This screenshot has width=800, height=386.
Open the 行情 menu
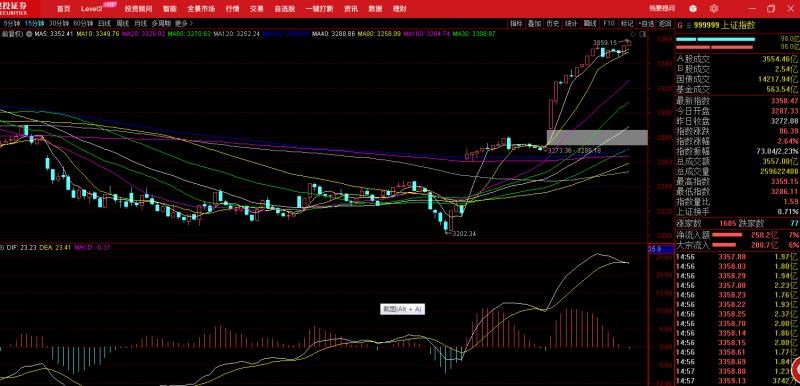pos(232,9)
